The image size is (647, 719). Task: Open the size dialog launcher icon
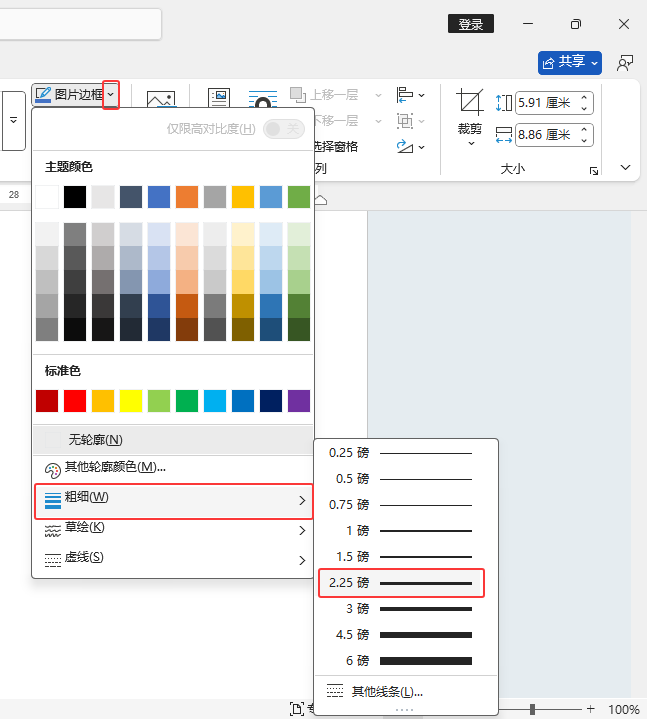pyautogui.click(x=594, y=171)
